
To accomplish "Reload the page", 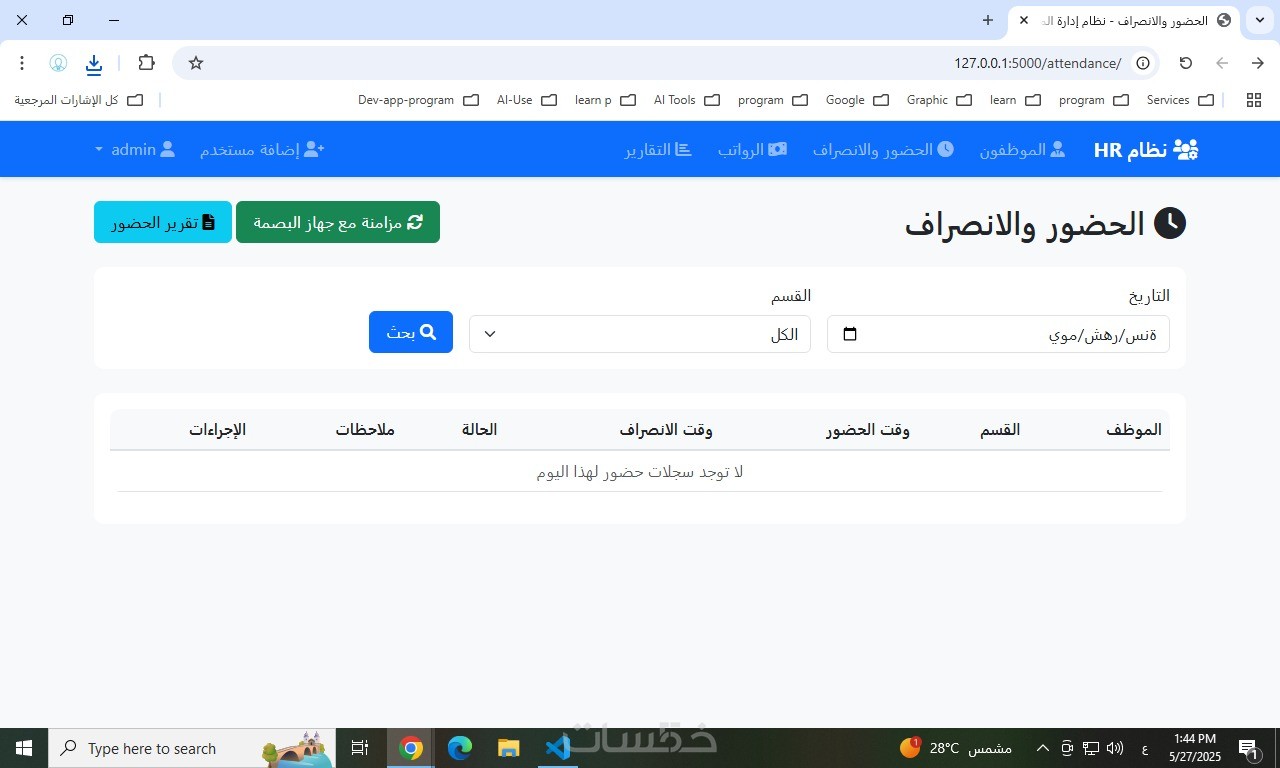I will pos(1186,63).
